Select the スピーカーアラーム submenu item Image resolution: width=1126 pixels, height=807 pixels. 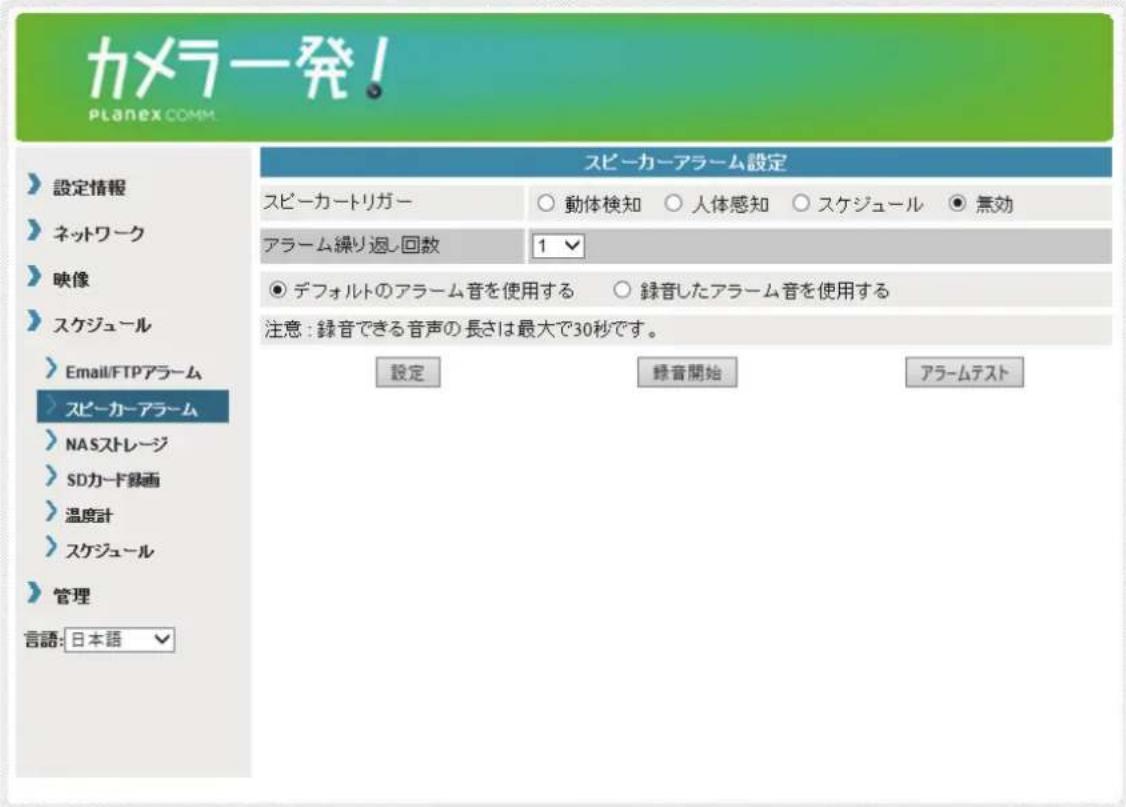133,407
